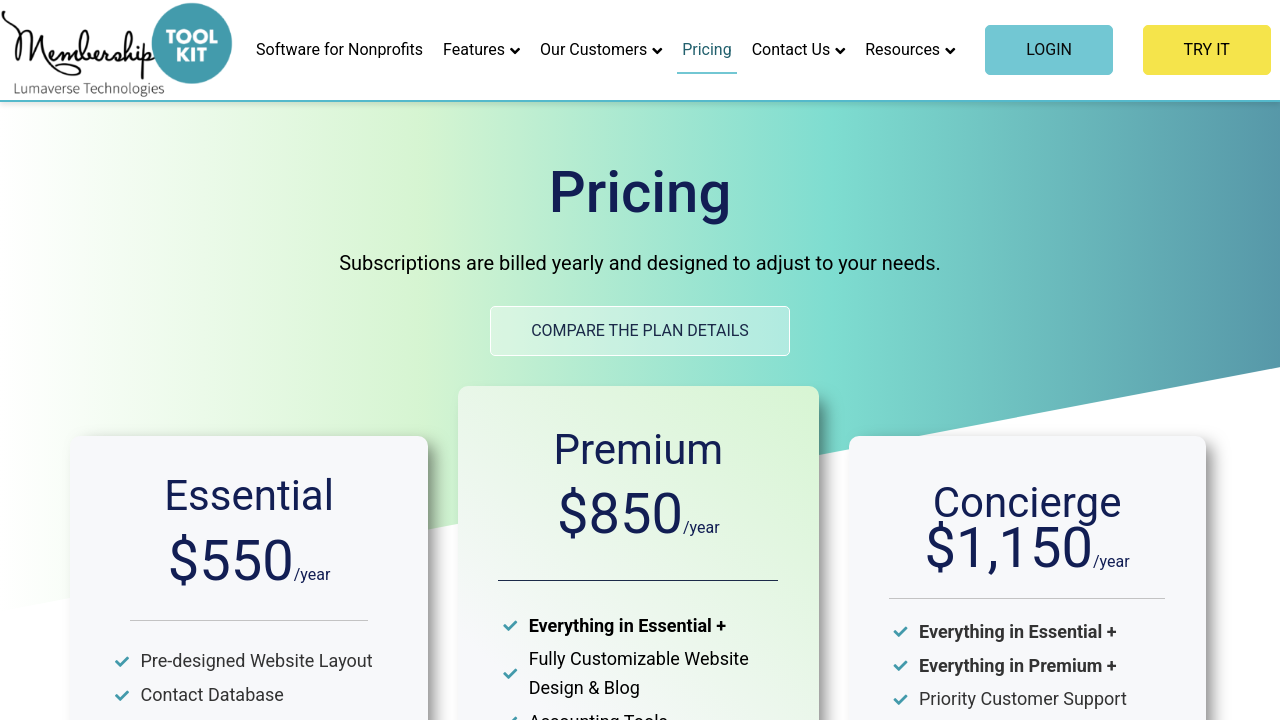Screen dimensions: 1280x720
Task: Click the Membership Toolkit logo
Action: click(117, 50)
